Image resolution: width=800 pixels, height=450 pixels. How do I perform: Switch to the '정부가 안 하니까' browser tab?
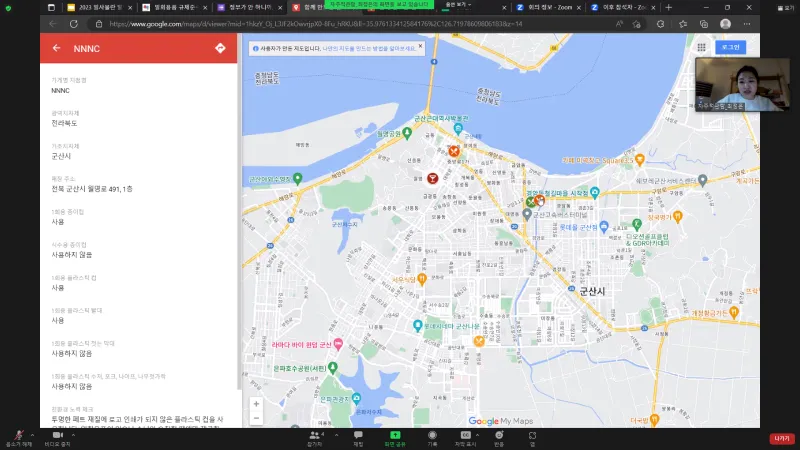(250, 8)
